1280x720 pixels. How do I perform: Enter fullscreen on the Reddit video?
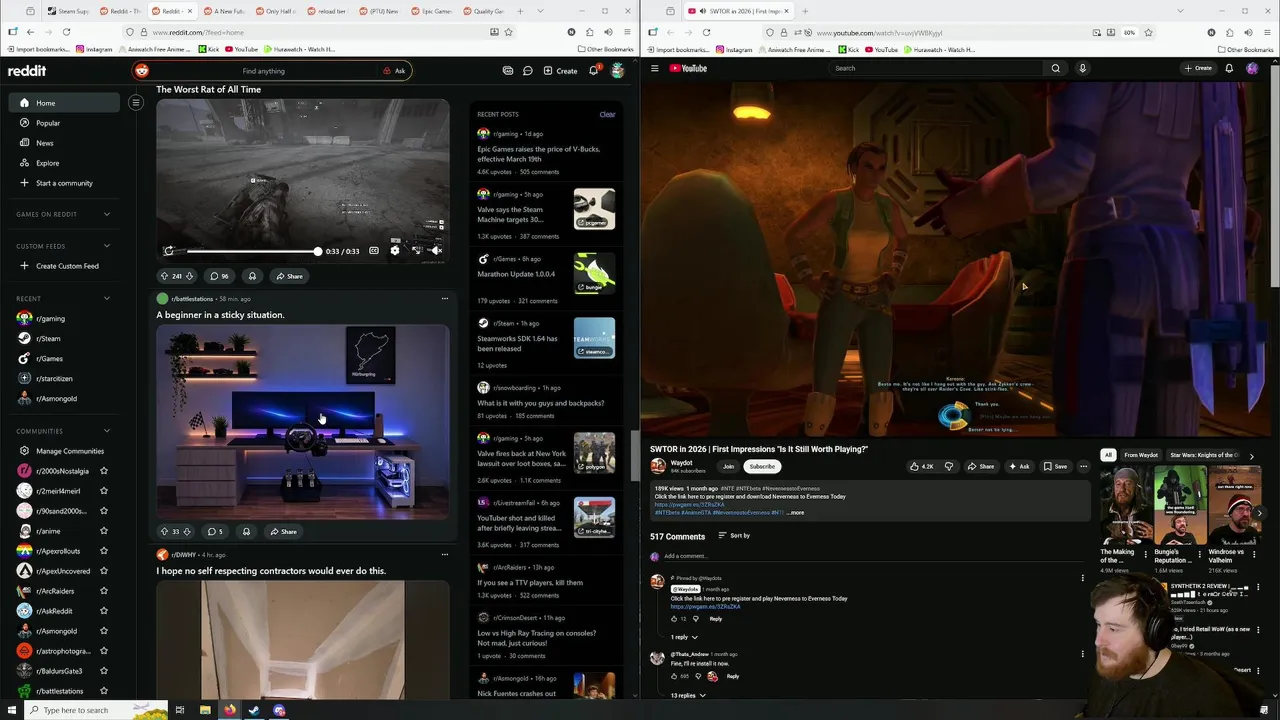(x=416, y=251)
